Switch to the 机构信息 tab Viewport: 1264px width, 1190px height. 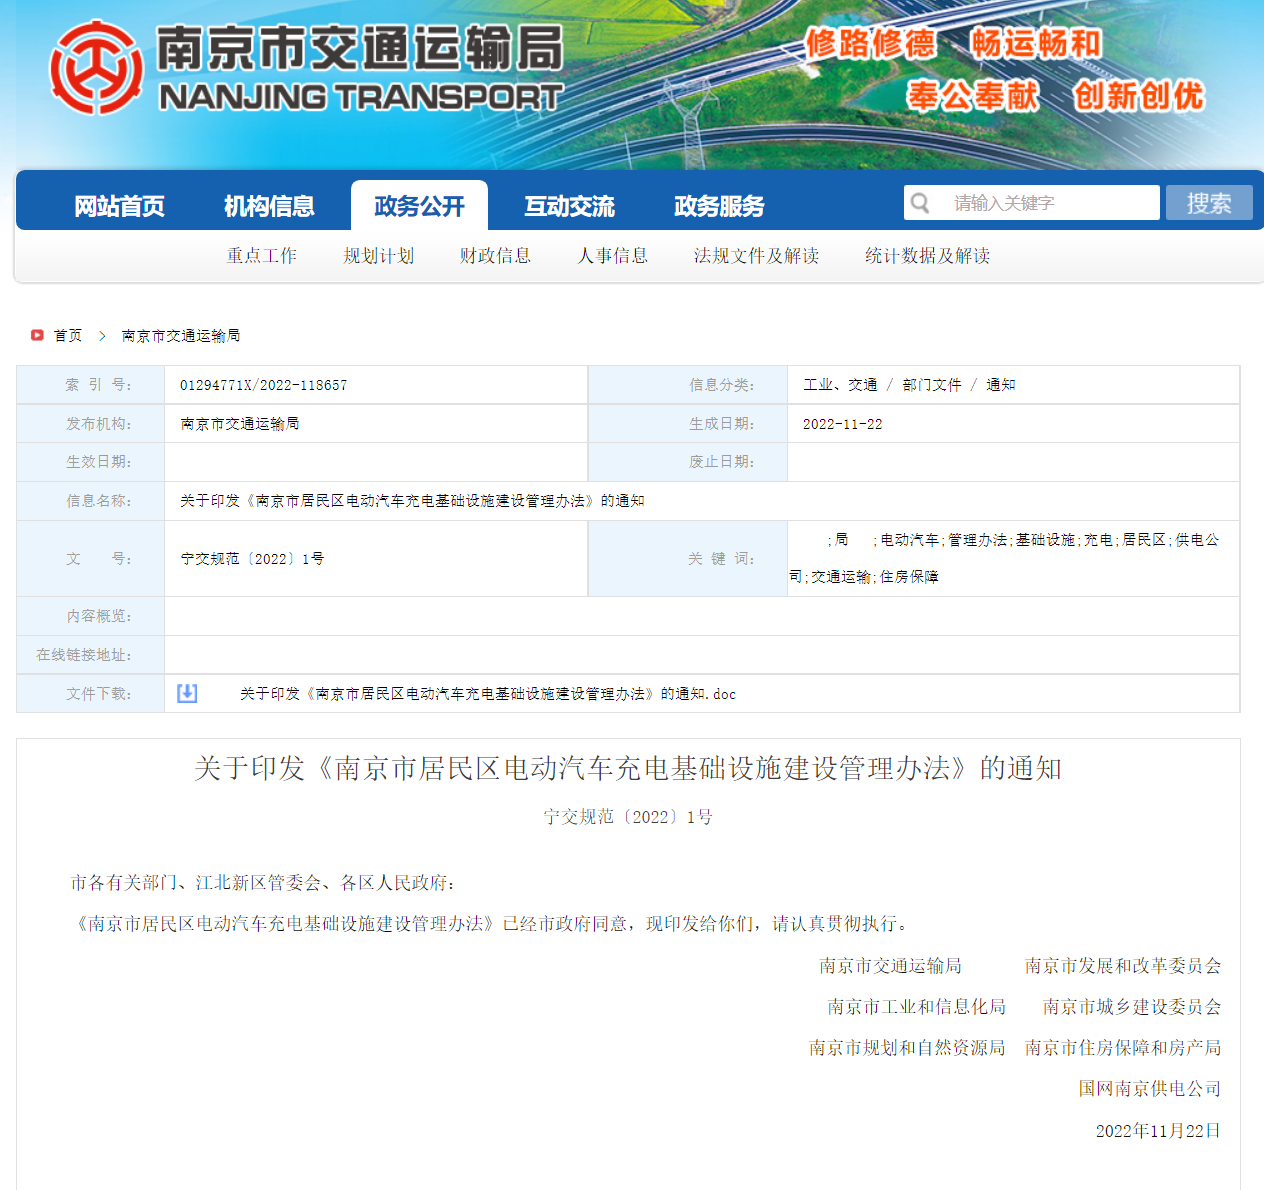(x=269, y=206)
